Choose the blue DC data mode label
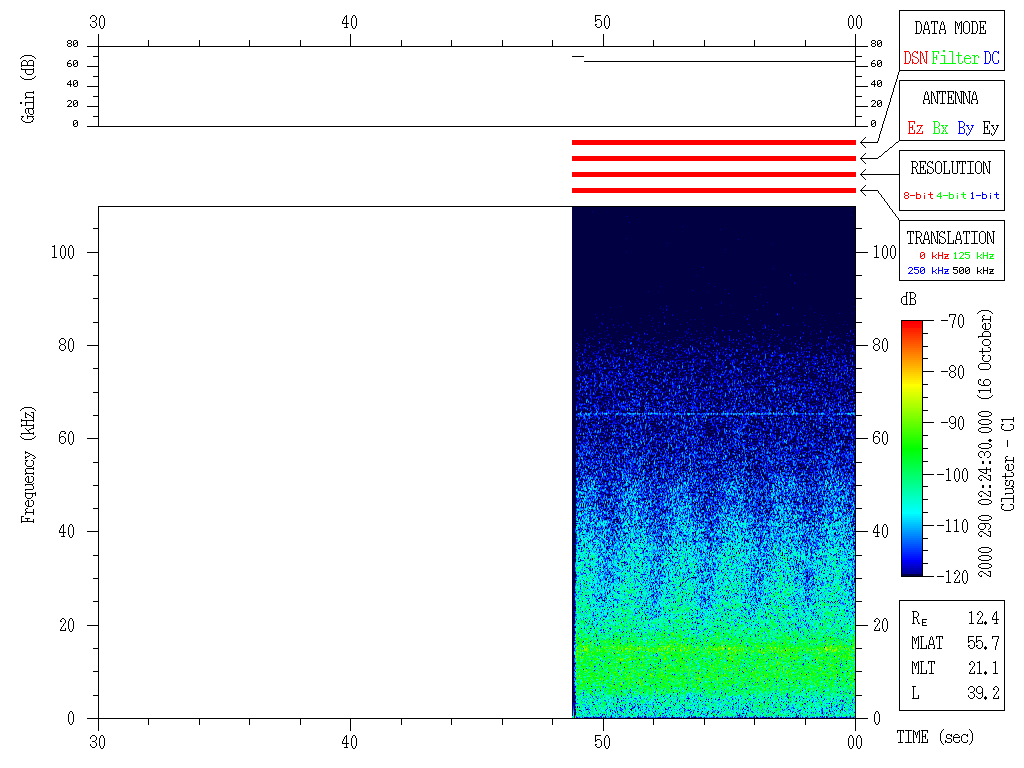Image resolution: width=1024 pixels, height=768 pixels. [991, 59]
